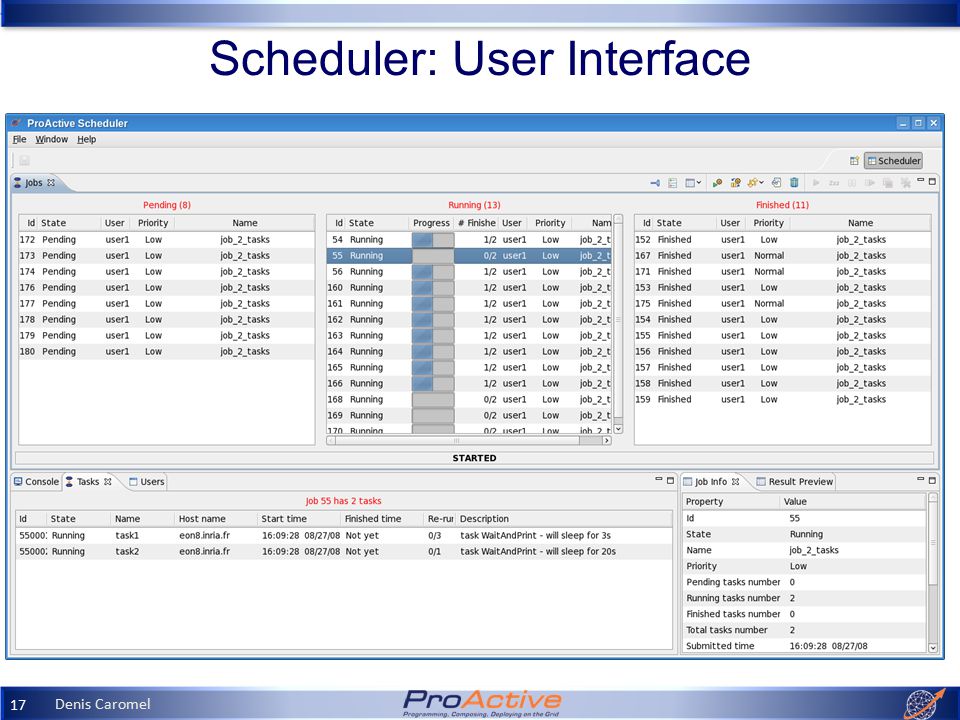The height and width of the screenshot is (720, 960).
Task: Click progress bar of running job 168
Action: click(433, 399)
